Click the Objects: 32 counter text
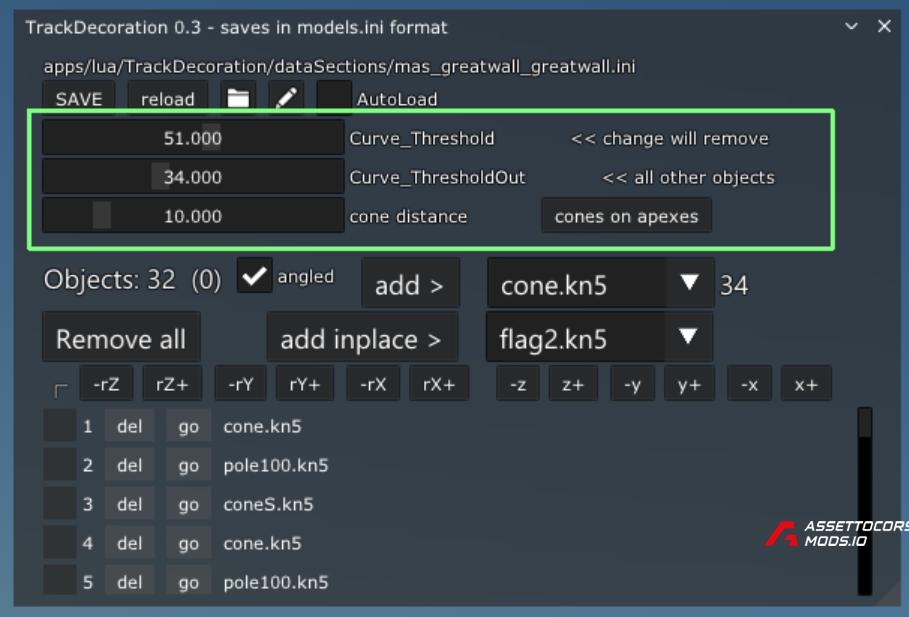 (x=110, y=280)
